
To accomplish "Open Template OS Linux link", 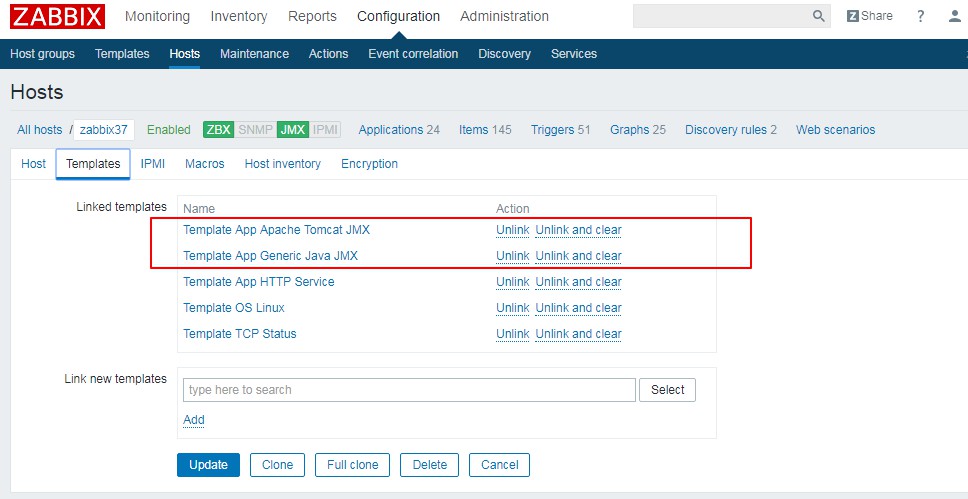I will (x=233, y=308).
